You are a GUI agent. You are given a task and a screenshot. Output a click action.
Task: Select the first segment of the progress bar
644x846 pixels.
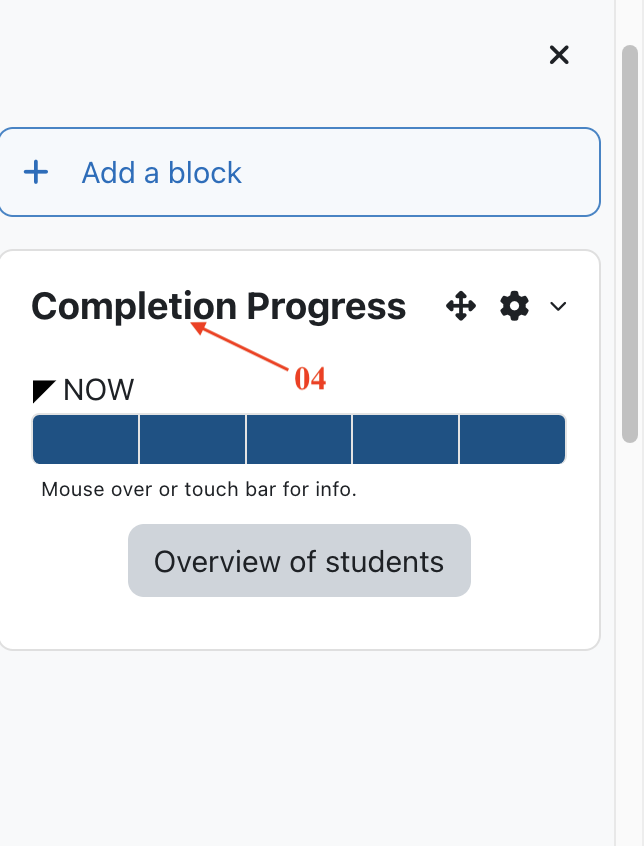click(x=86, y=439)
